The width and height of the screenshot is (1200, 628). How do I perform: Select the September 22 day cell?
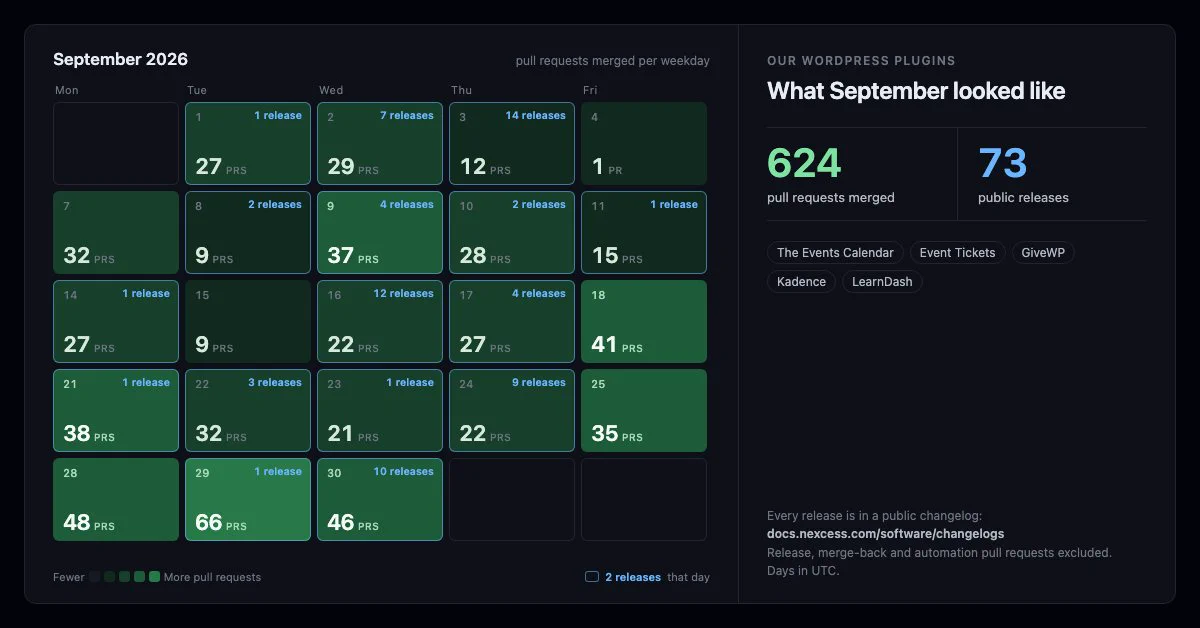pyautogui.click(x=248, y=411)
